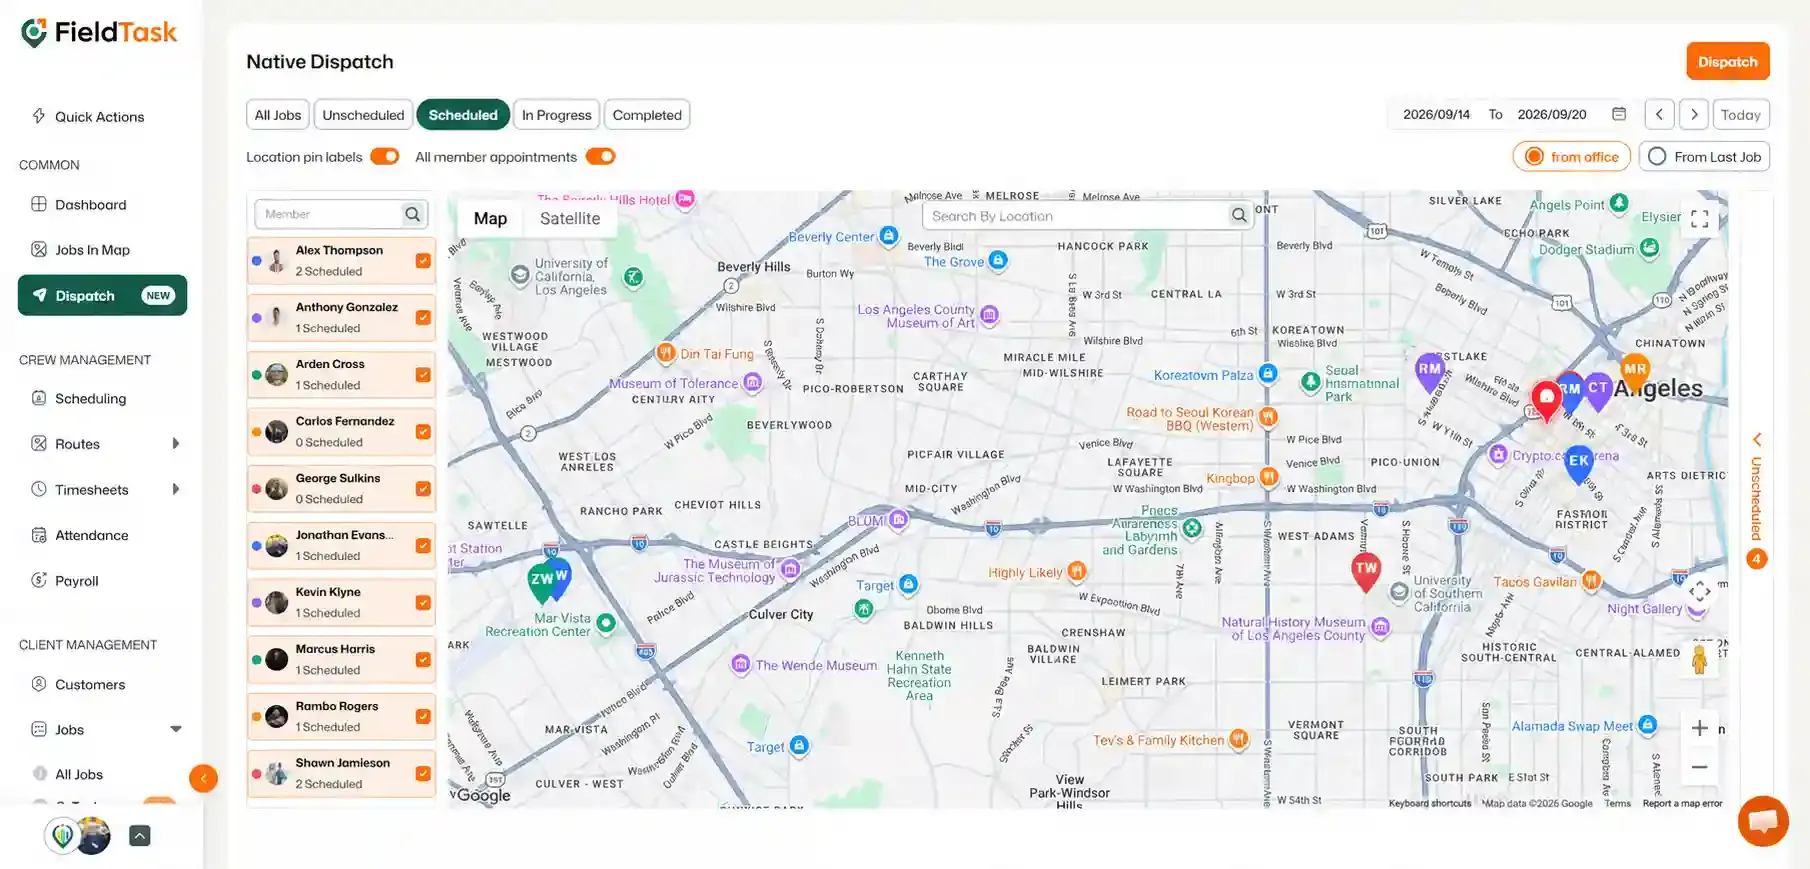
Task: Zoom out on the map
Action: pos(1699,767)
